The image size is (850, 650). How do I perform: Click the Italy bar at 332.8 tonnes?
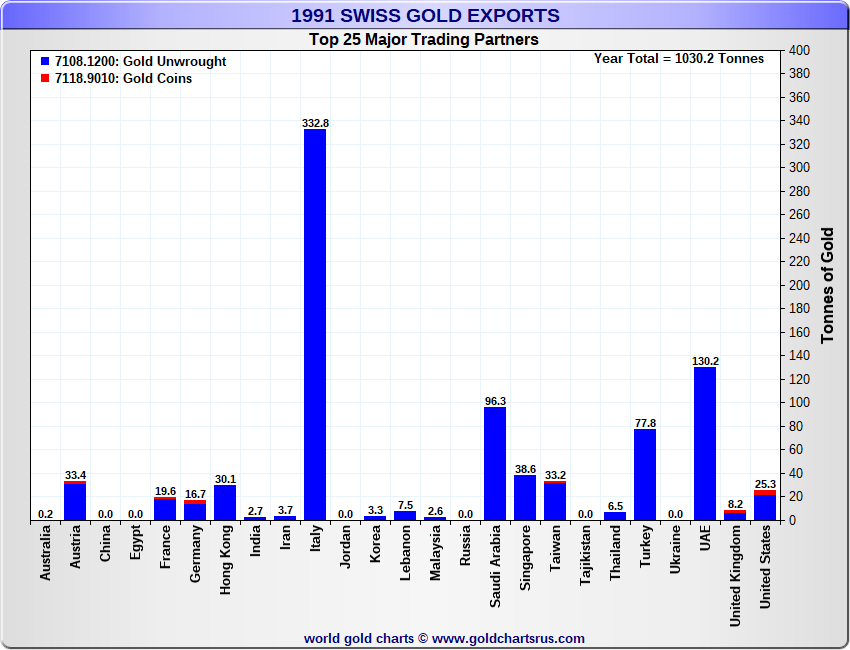[x=315, y=325]
